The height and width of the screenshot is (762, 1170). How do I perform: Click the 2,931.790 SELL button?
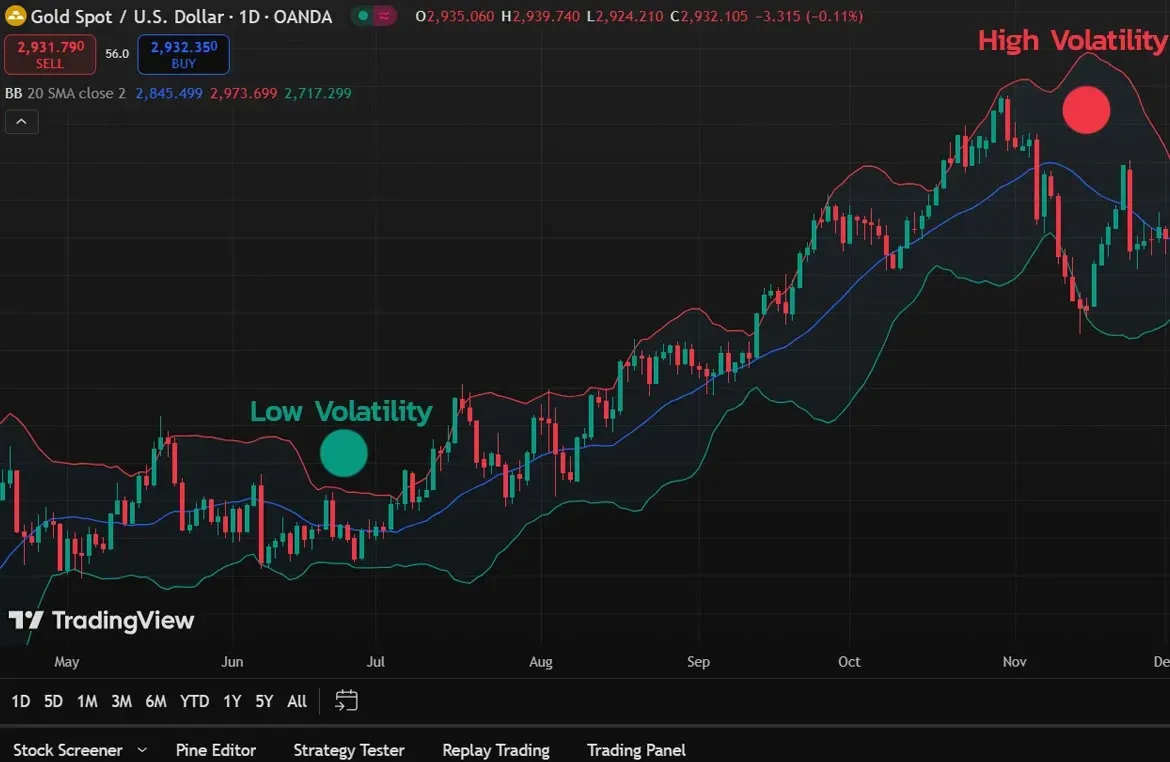(x=50, y=54)
